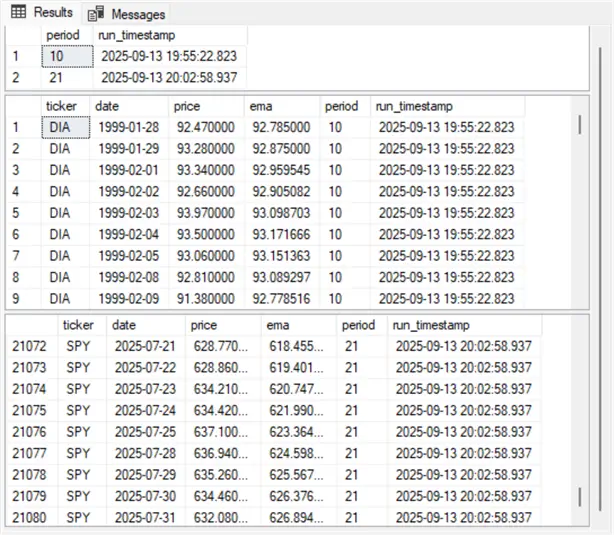Select period cell in DIA row 6
This screenshot has width=614, height=535.
tap(345, 235)
